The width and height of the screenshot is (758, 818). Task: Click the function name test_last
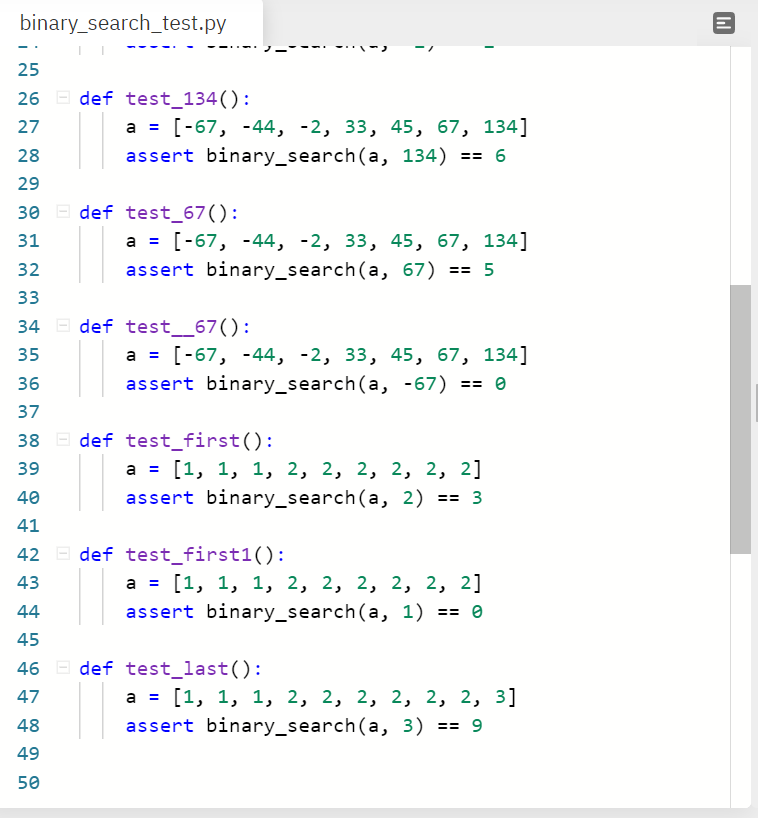click(177, 669)
